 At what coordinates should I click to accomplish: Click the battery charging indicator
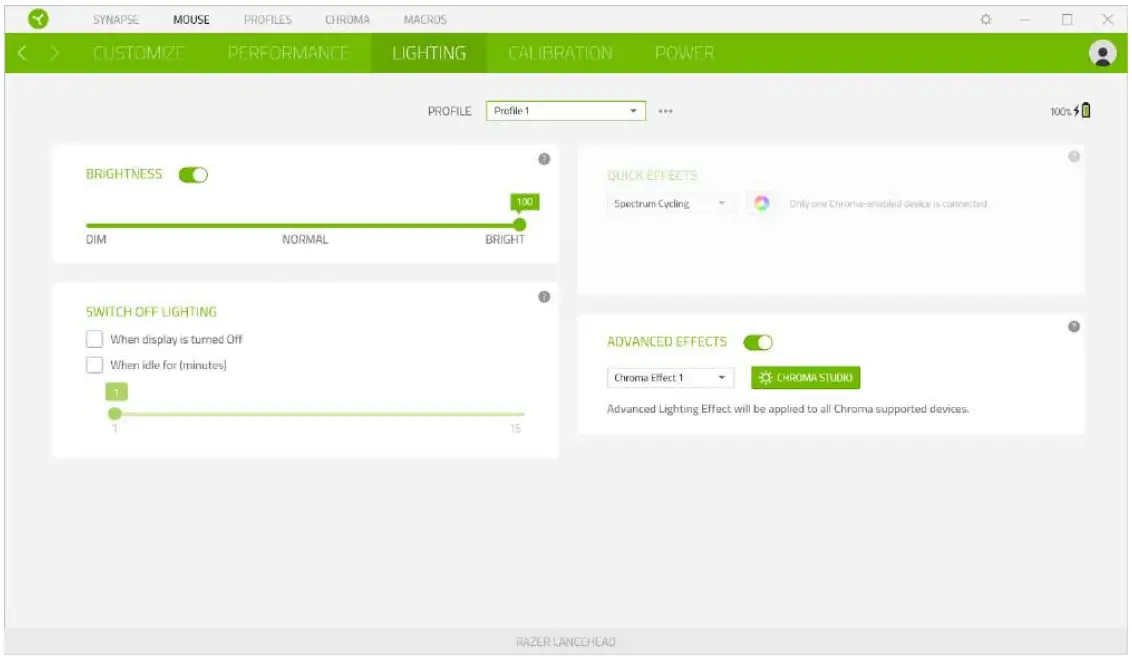coord(1071,111)
